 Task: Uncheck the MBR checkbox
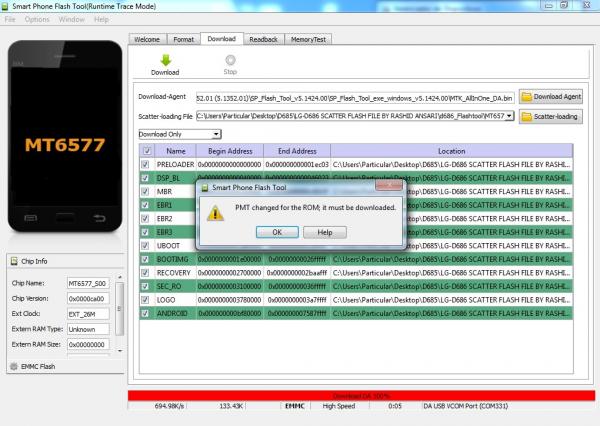[x=145, y=191]
